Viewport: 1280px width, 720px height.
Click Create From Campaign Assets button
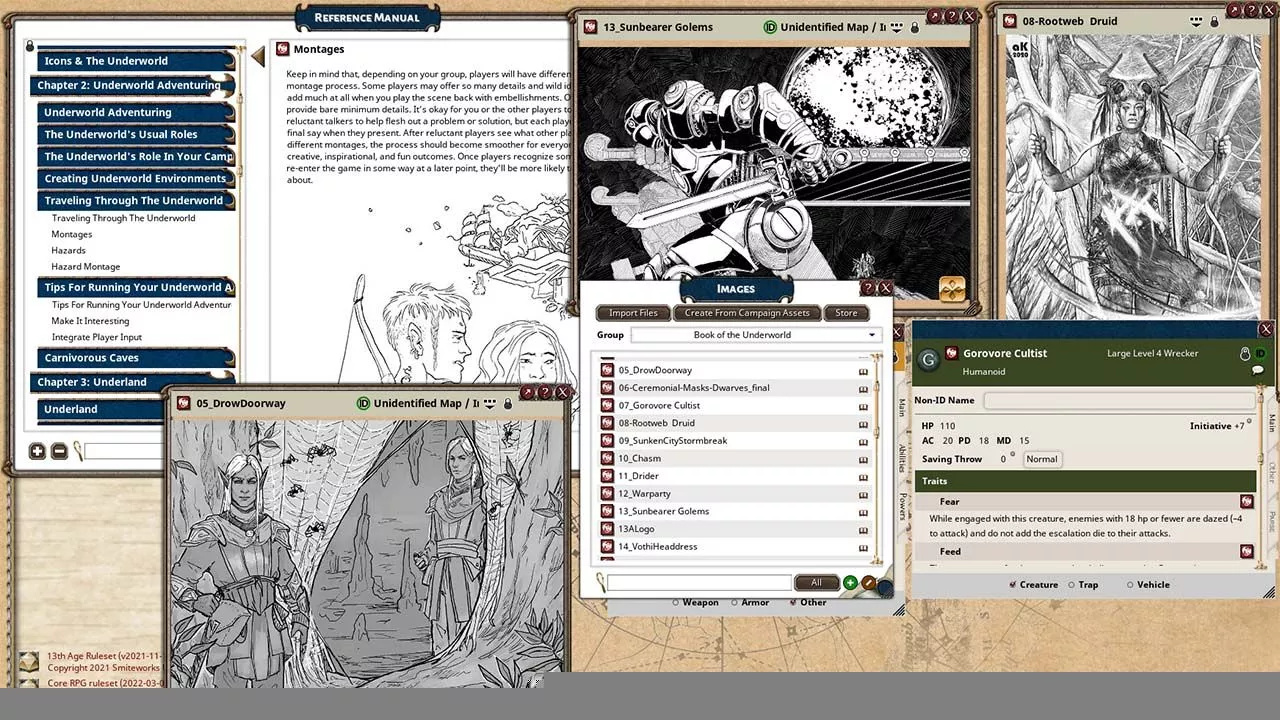747,313
